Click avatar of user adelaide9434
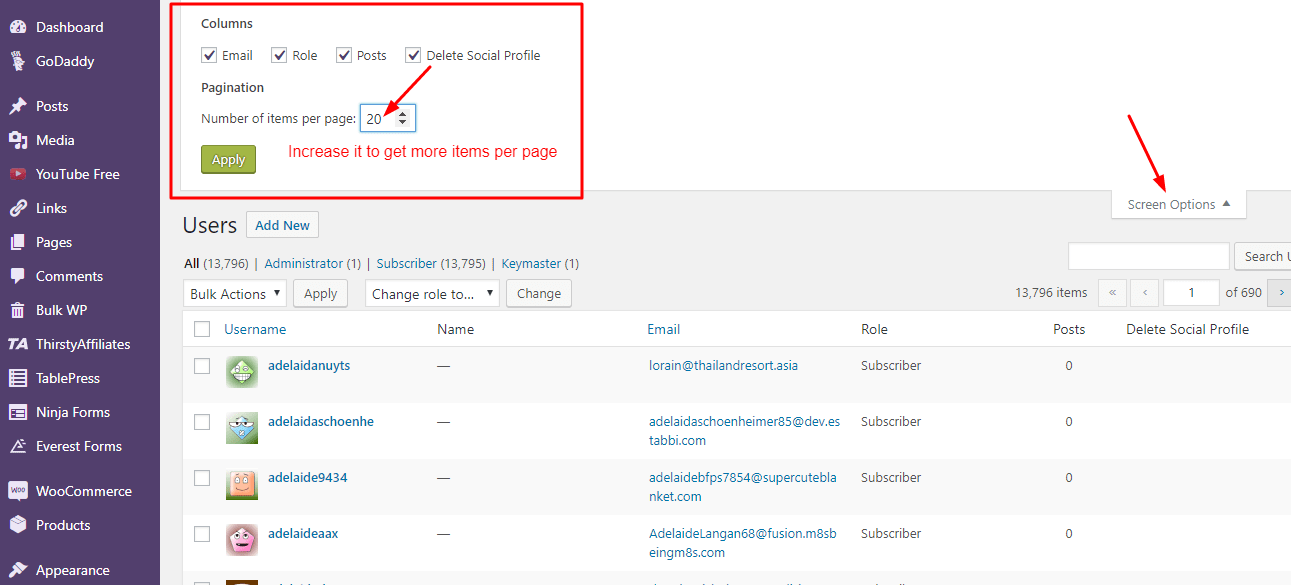Viewport: 1291px width, 585px height. 242,484
